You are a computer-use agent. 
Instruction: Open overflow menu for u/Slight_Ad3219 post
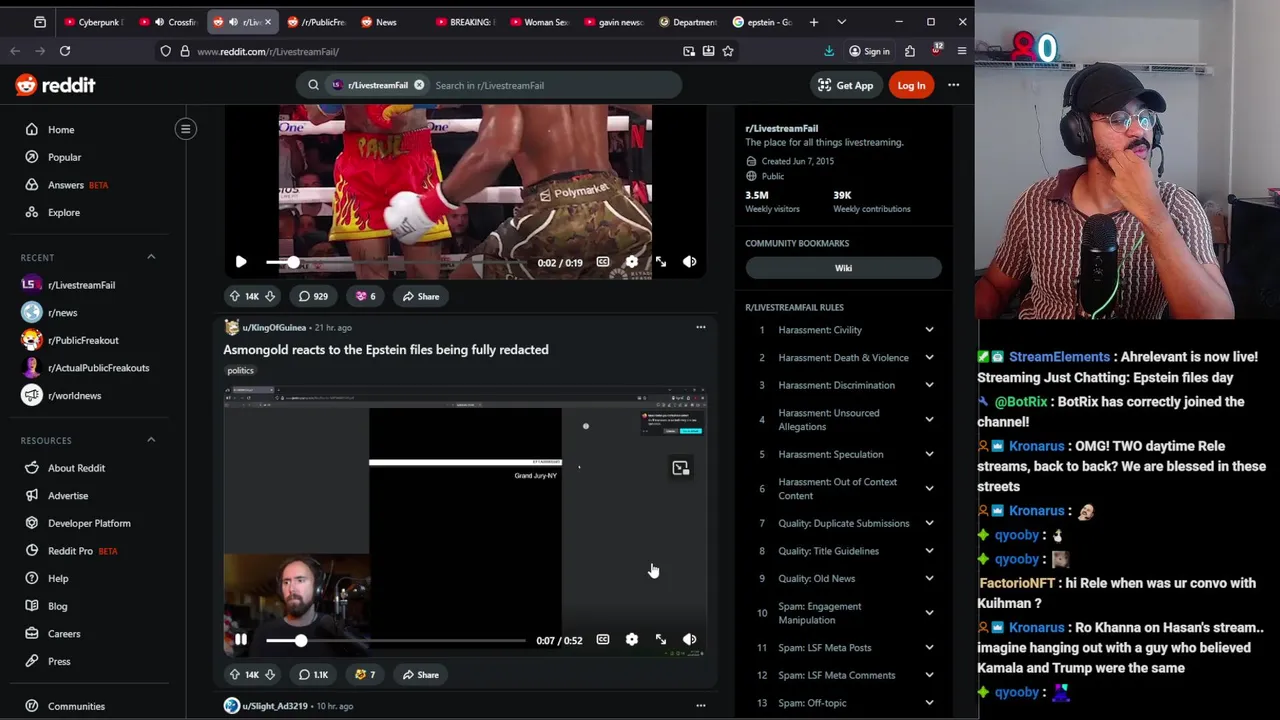click(700, 706)
